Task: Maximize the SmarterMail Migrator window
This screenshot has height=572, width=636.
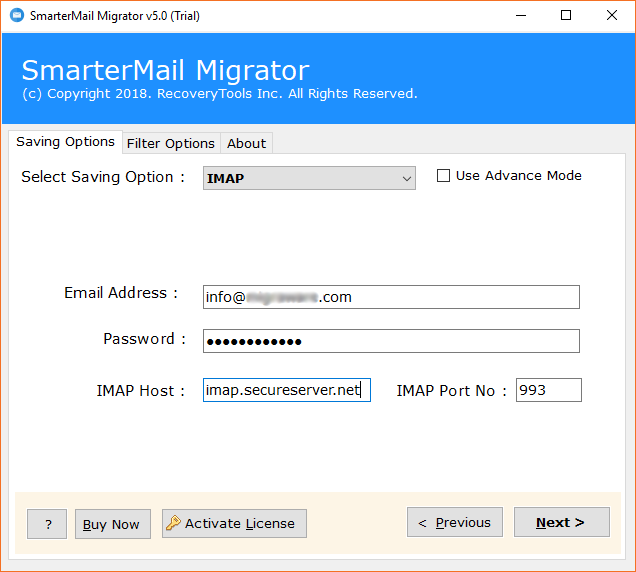Action: pyautogui.click(x=566, y=16)
